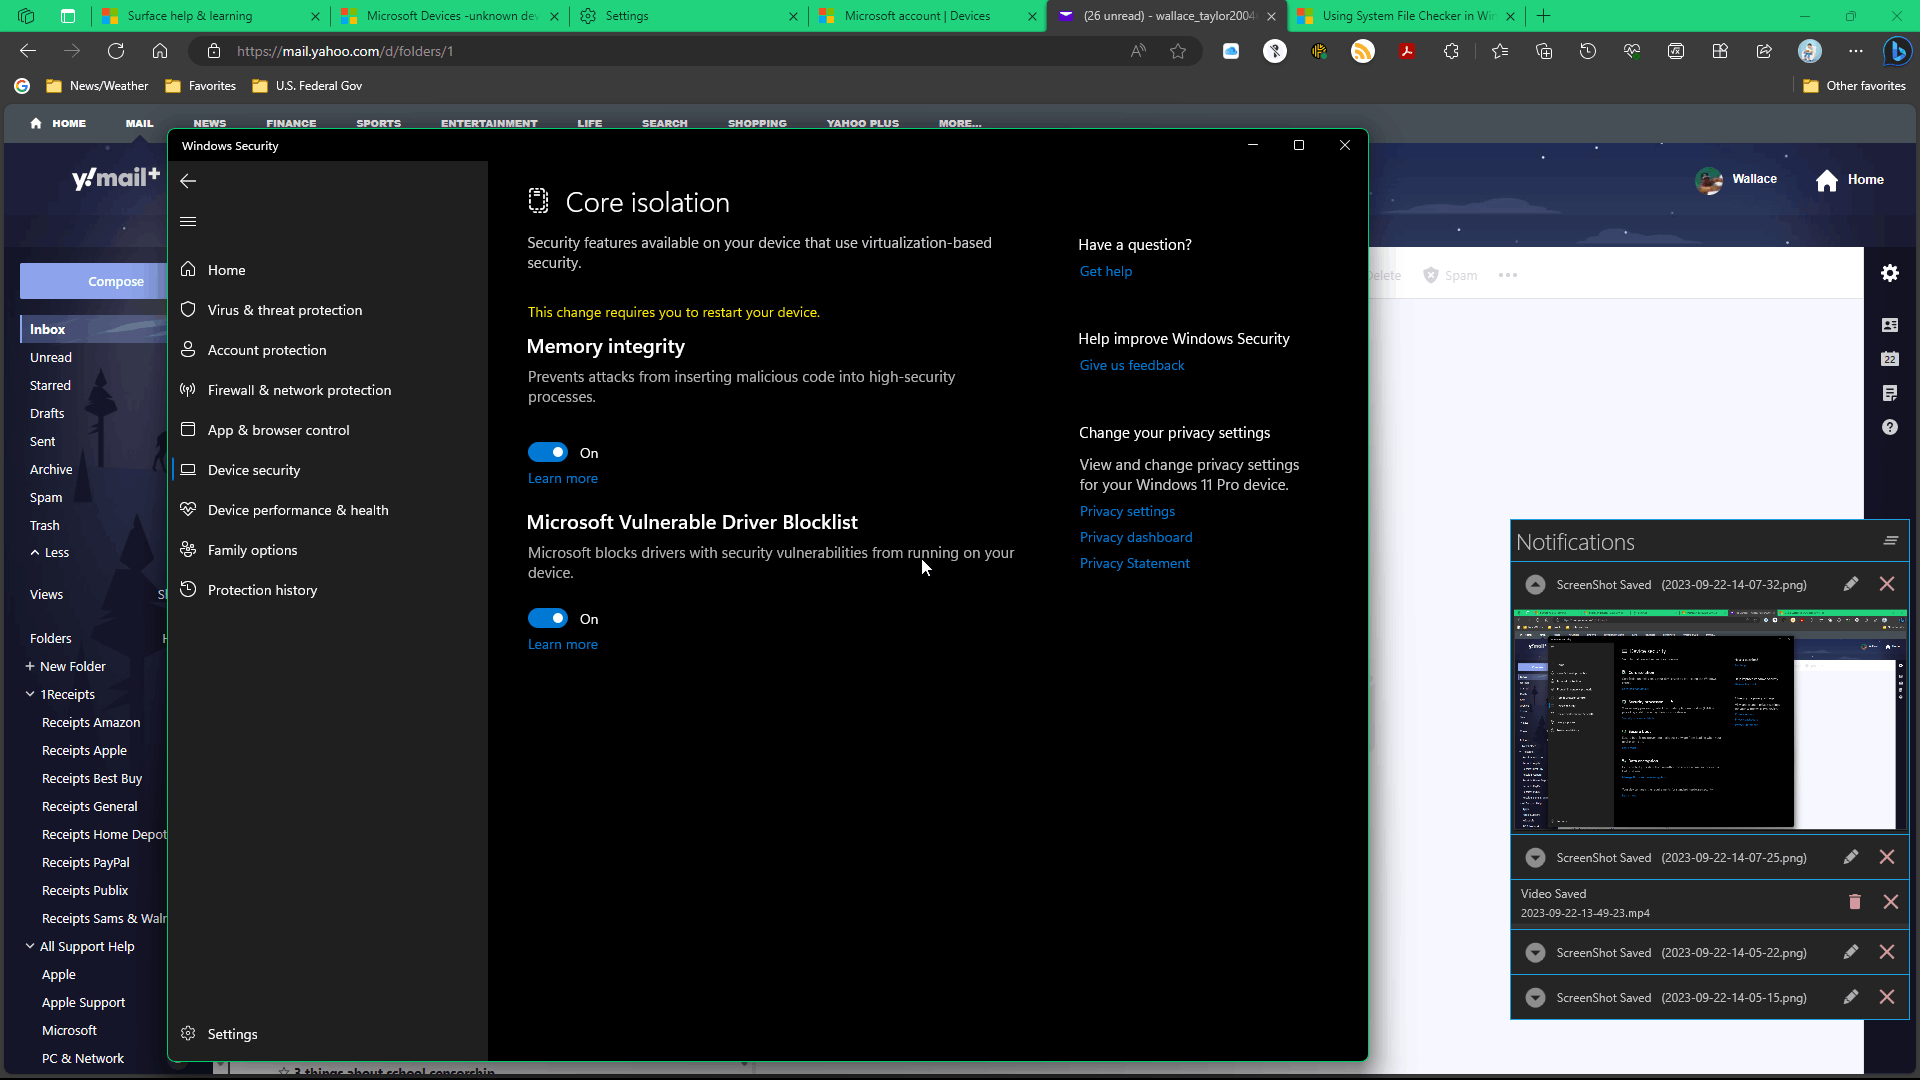The image size is (1920, 1080).
Task: Open Device performance & health
Action: 297,510
